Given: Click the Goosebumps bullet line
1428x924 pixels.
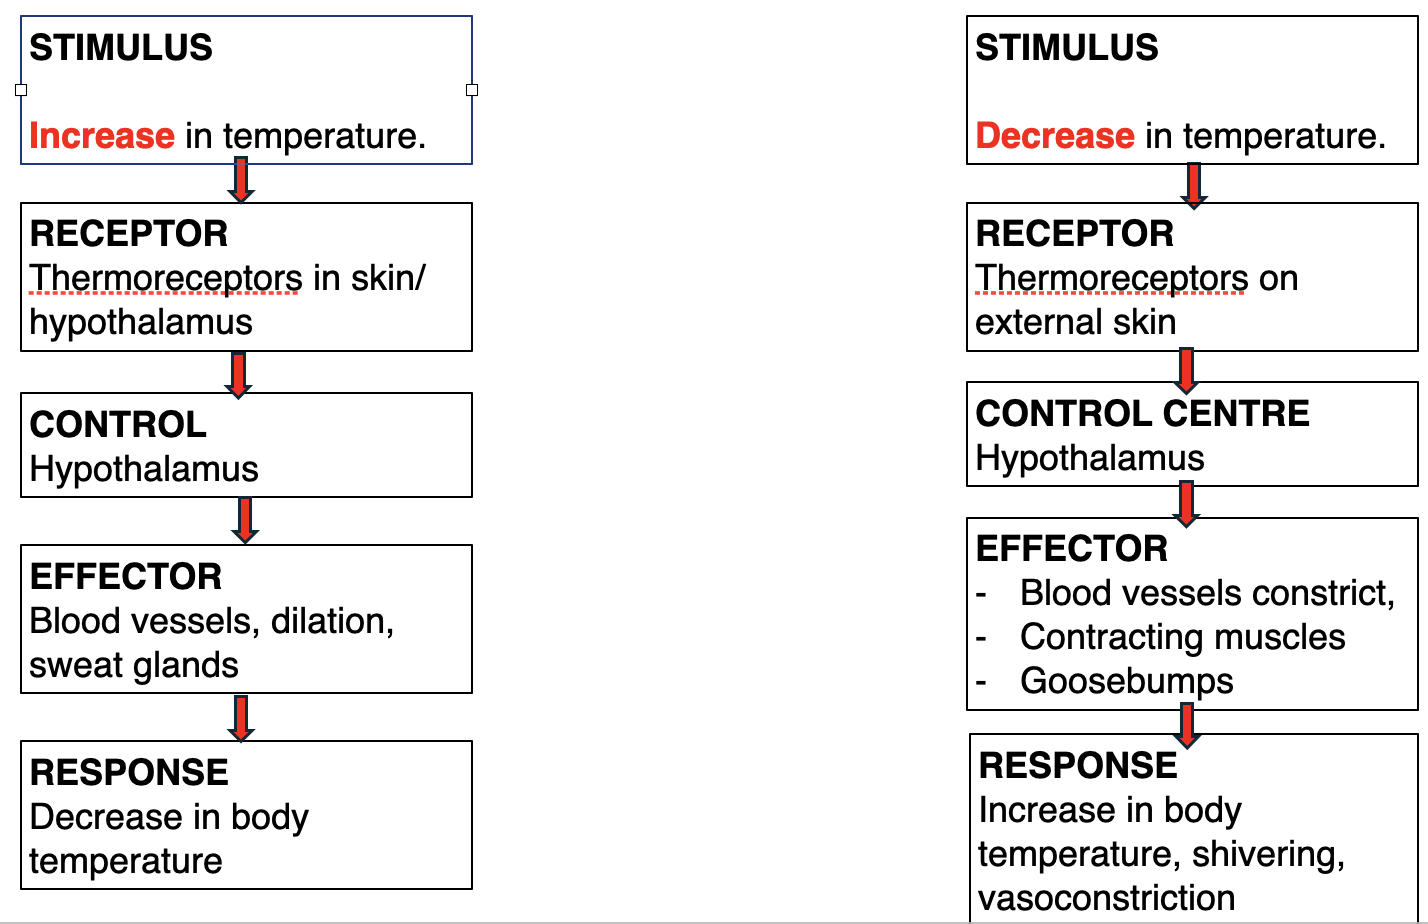Looking at the screenshot, I should [1105, 681].
